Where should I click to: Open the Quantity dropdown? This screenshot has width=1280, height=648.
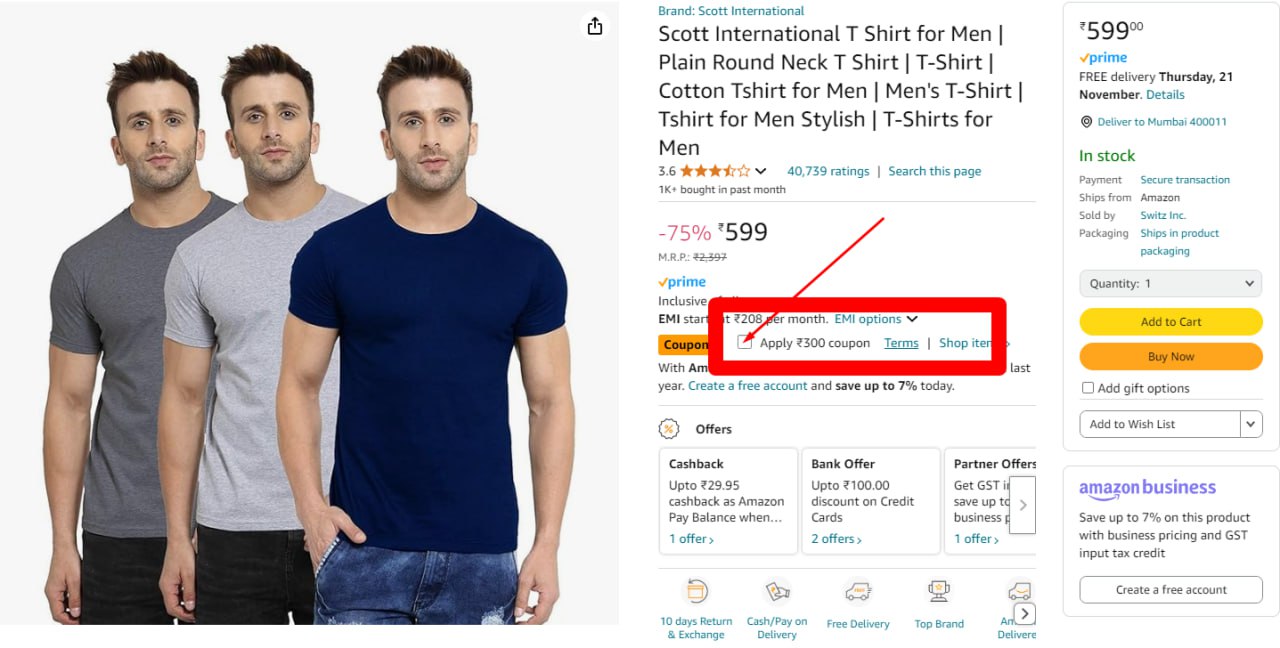1170,284
